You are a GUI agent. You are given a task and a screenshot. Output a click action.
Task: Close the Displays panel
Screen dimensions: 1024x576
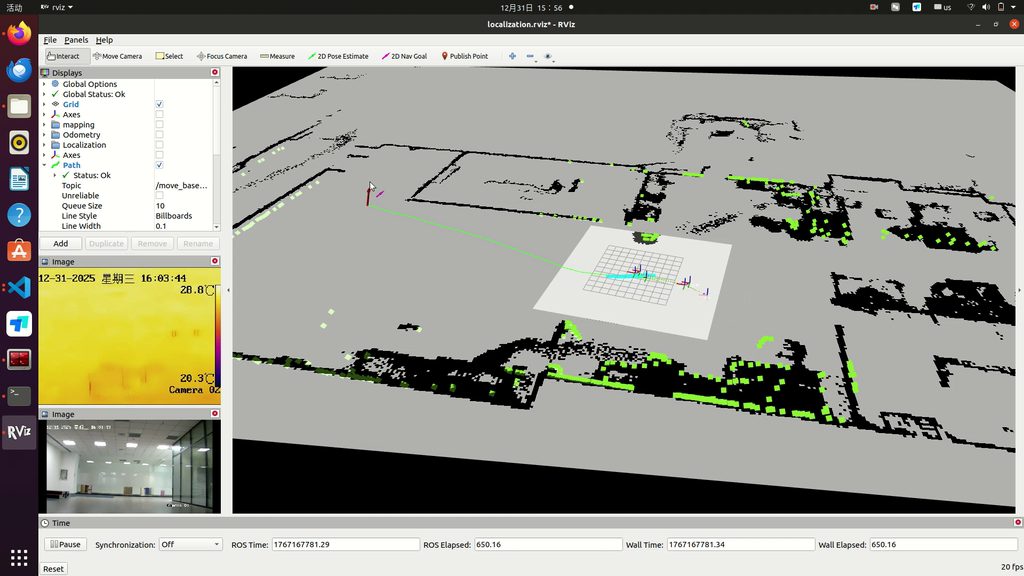pyautogui.click(x=214, y=72)
